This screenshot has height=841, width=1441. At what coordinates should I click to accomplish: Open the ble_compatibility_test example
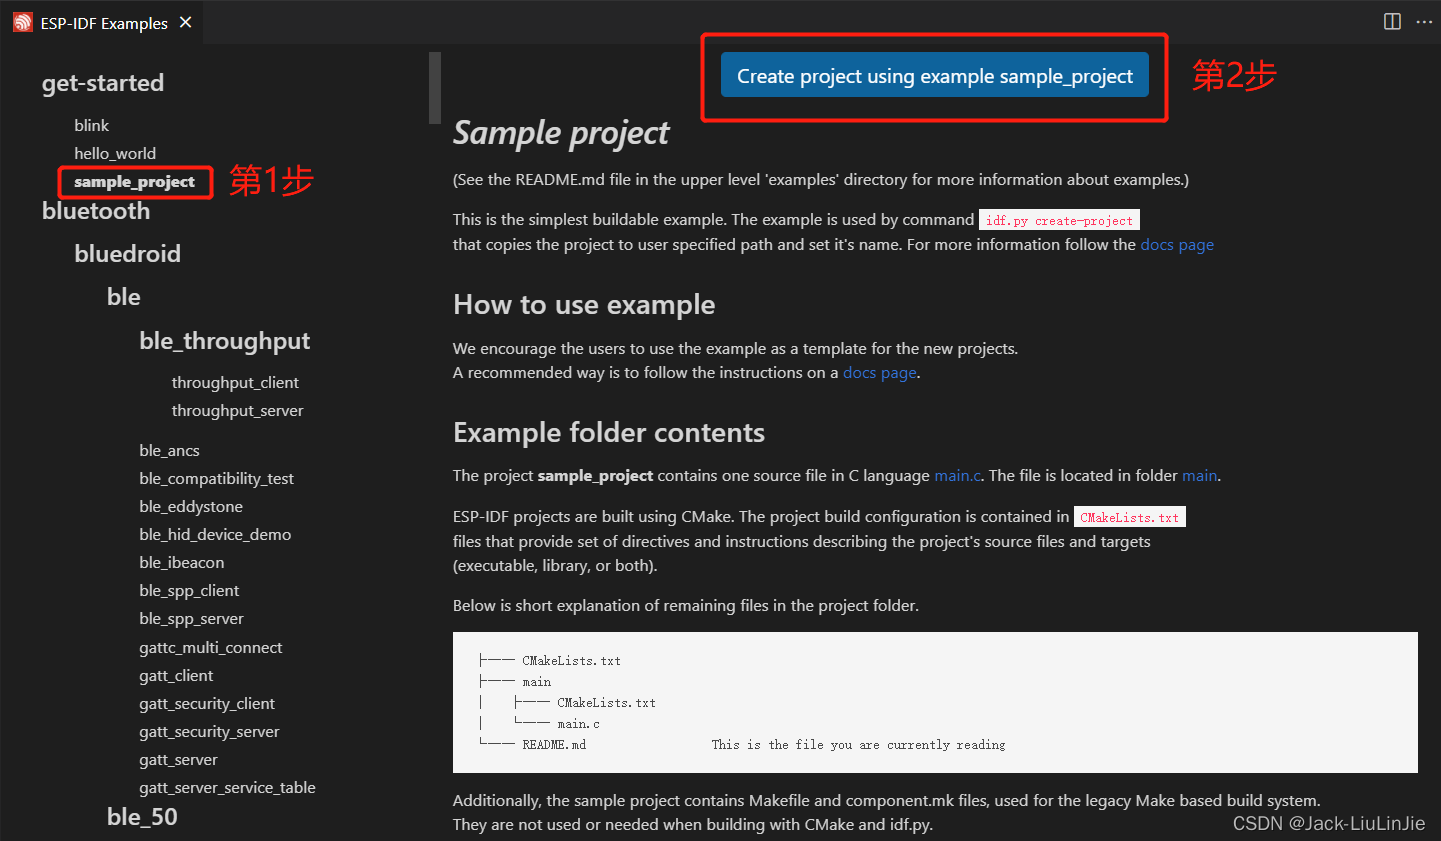point(217,478)
